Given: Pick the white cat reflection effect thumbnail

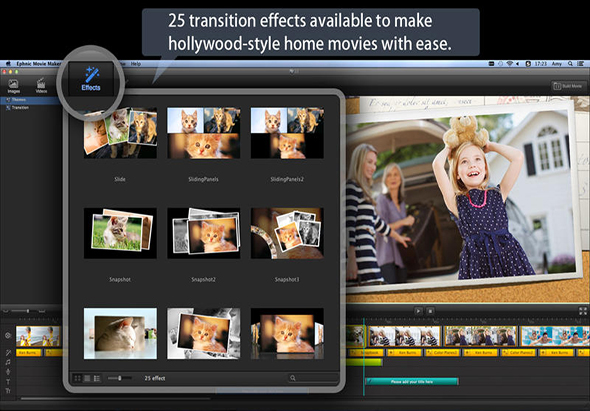Looking at the screenshot, I should tap(120, 333).
